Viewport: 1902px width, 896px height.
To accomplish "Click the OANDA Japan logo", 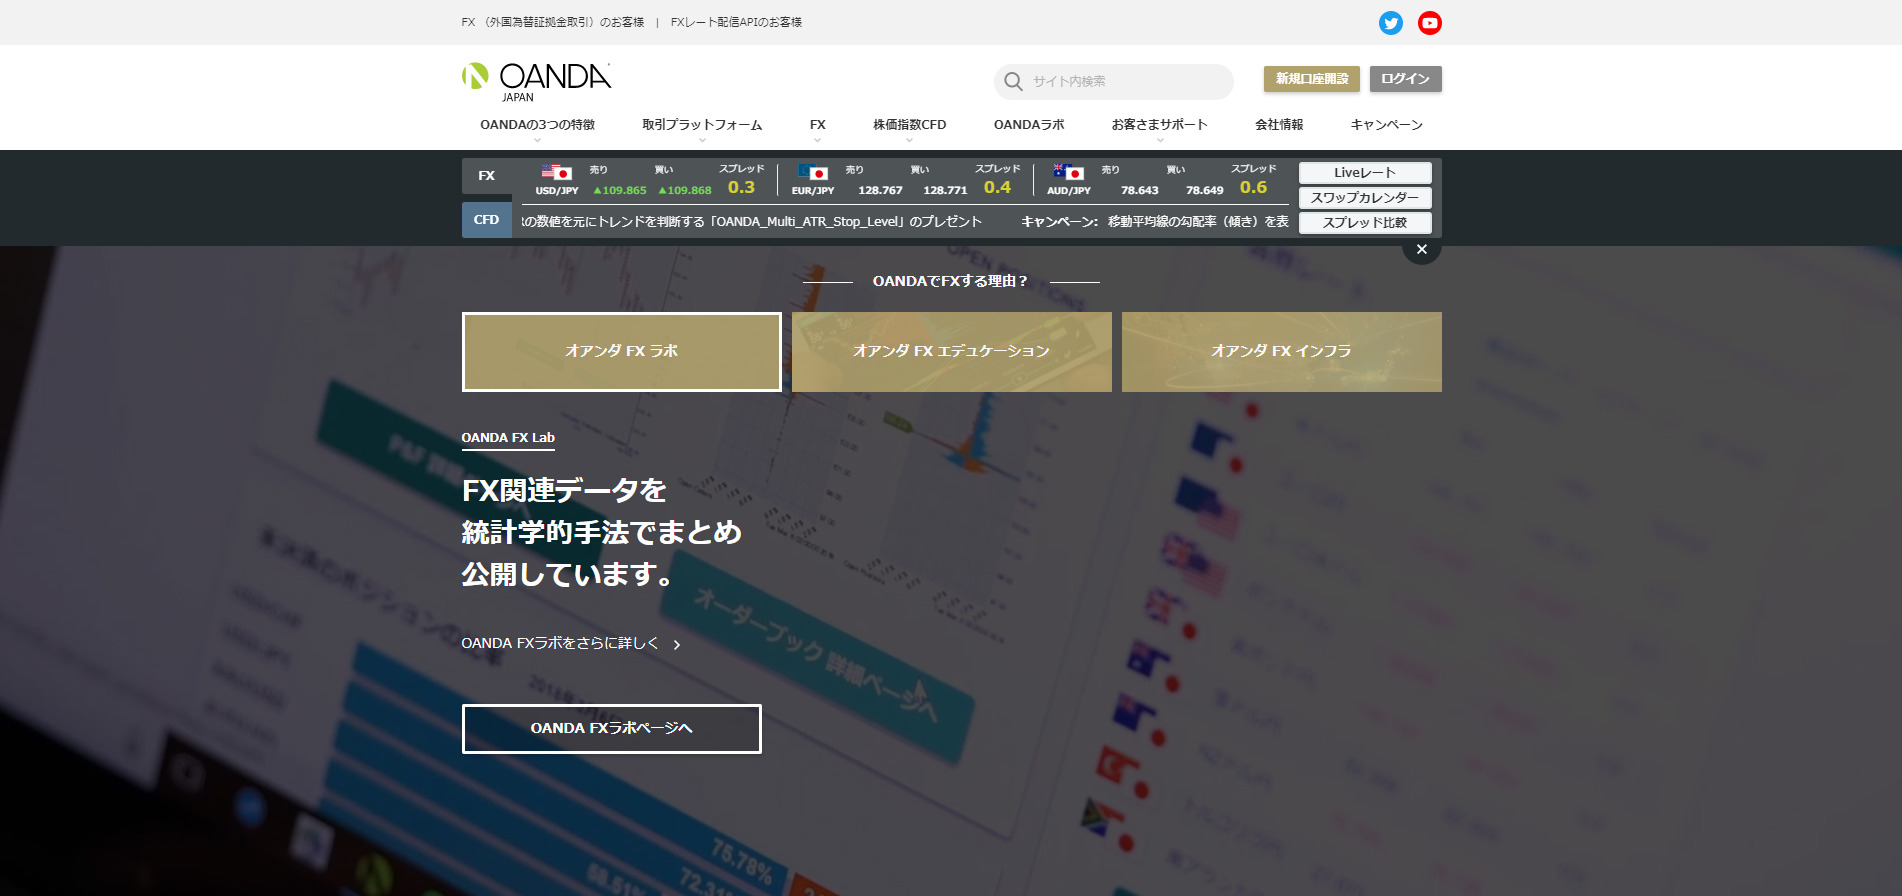I will tap(536, 82).
